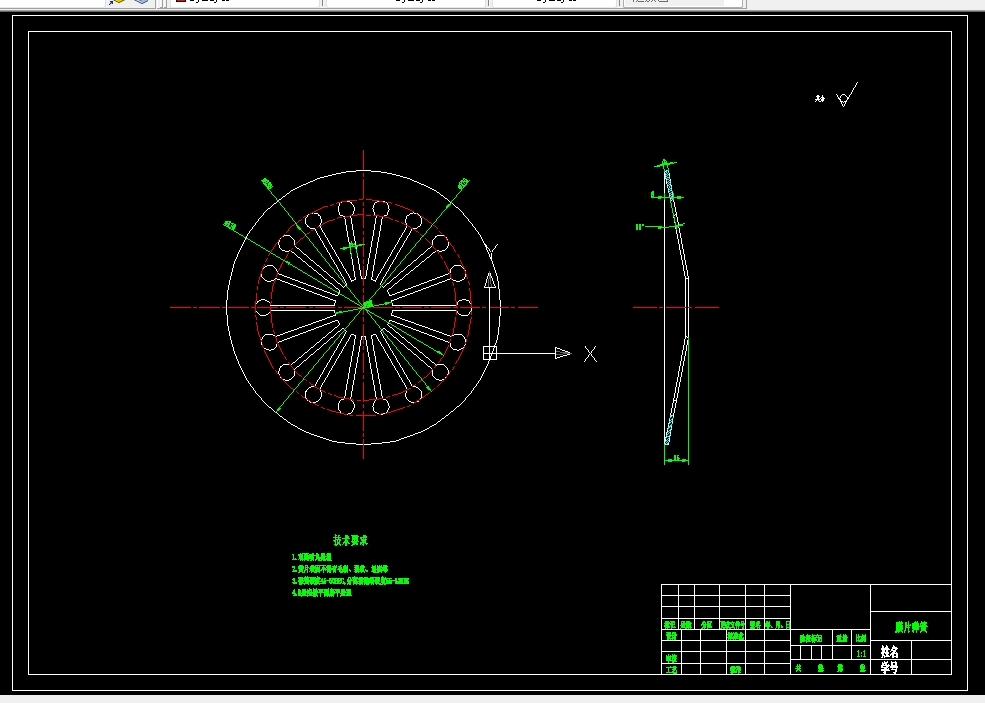Click the UCS X-axis arrowhead
Viewport: 985px width, 703px height.
562,353
